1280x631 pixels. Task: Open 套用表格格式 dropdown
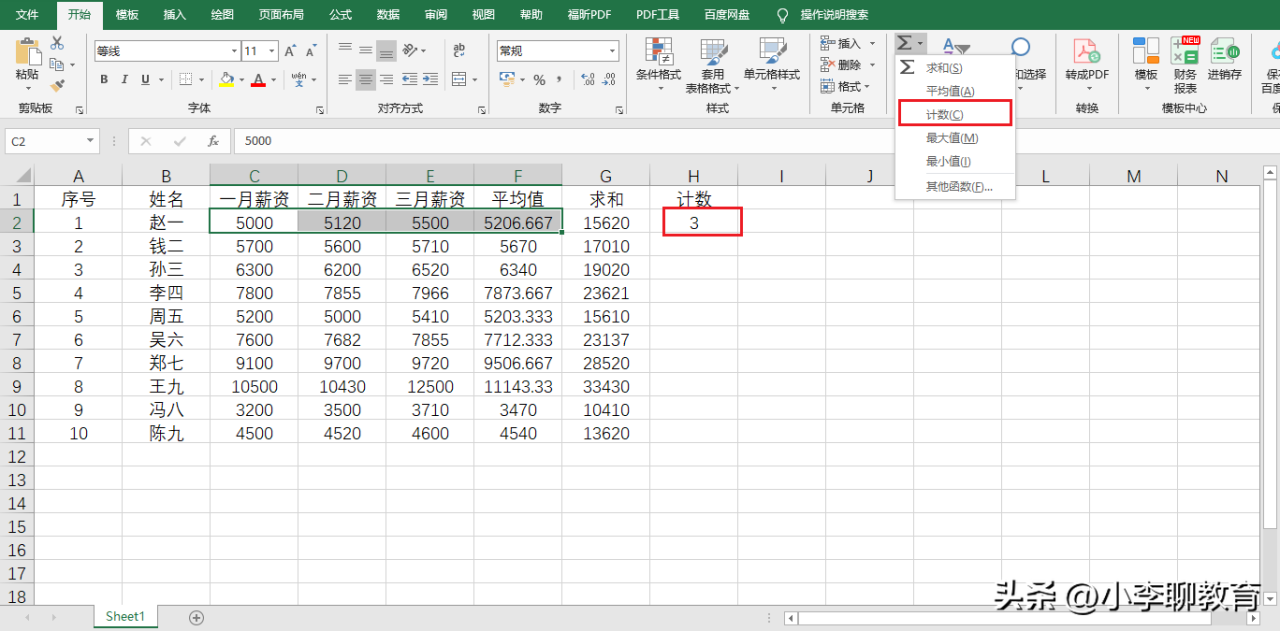tap(713, 66)
